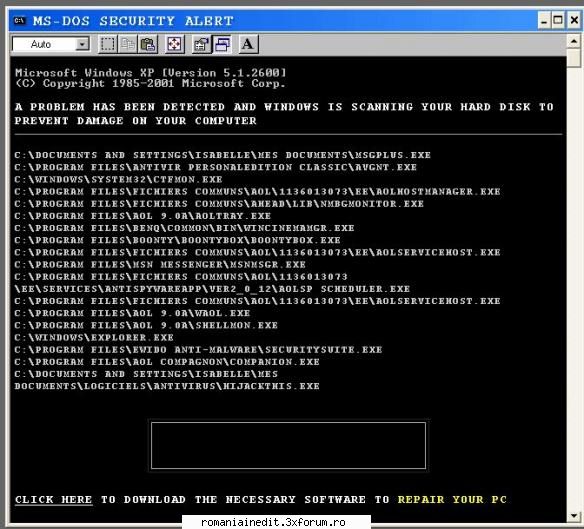
Task: Click the MS-DOS SECURITY ALERT title text
Action: point(133,21)
